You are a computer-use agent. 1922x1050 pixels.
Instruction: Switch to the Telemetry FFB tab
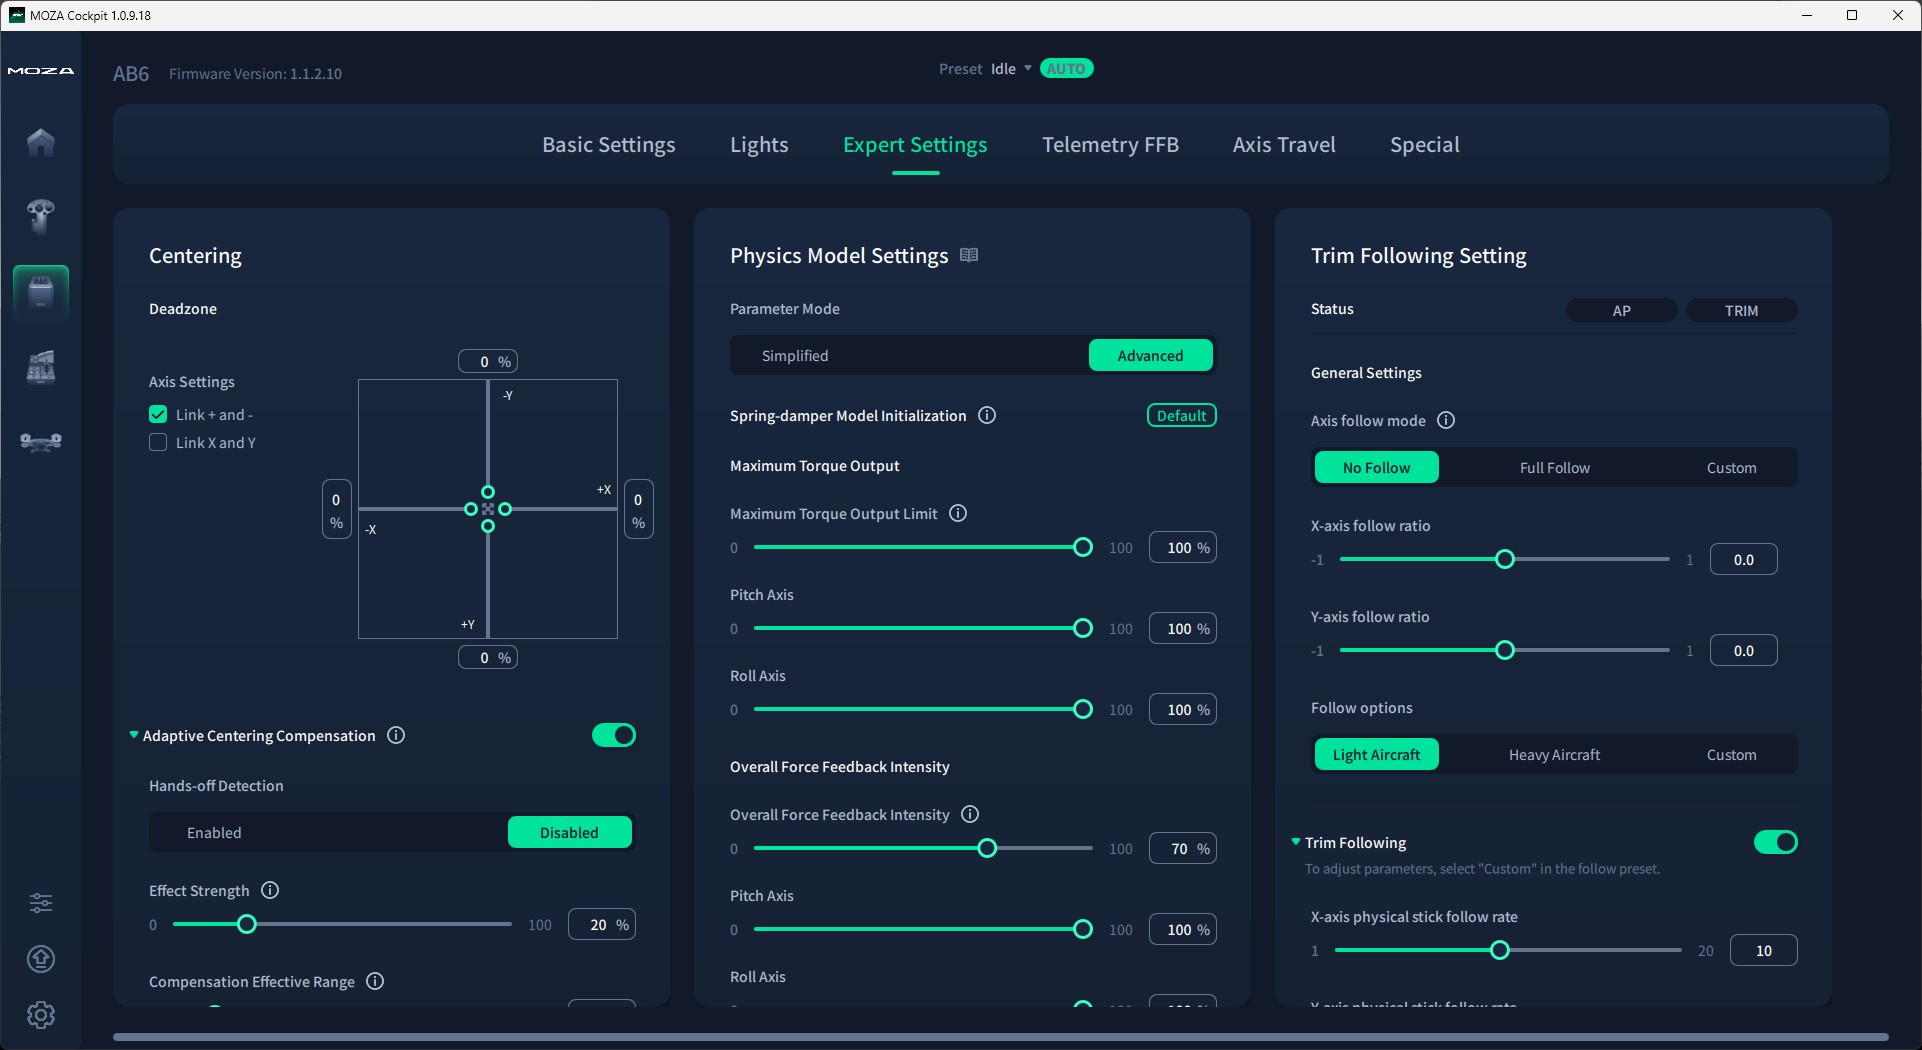click(1110, 144)
